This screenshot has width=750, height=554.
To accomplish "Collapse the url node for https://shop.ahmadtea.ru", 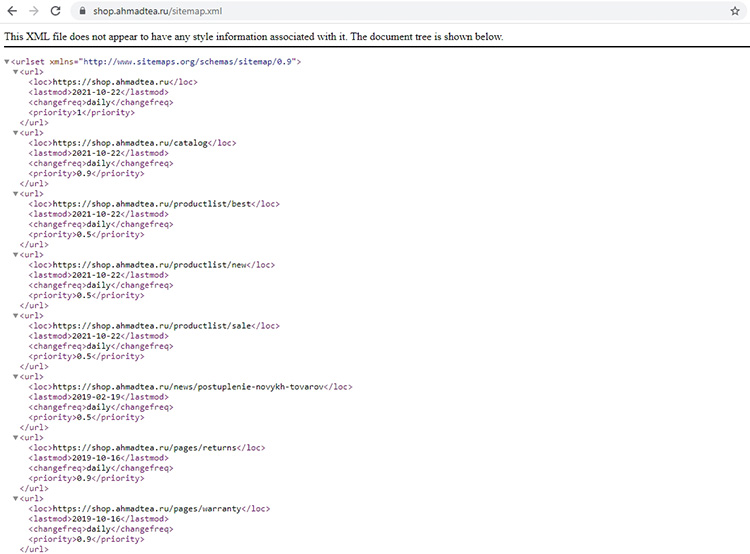I will click(x=16, y=72).
